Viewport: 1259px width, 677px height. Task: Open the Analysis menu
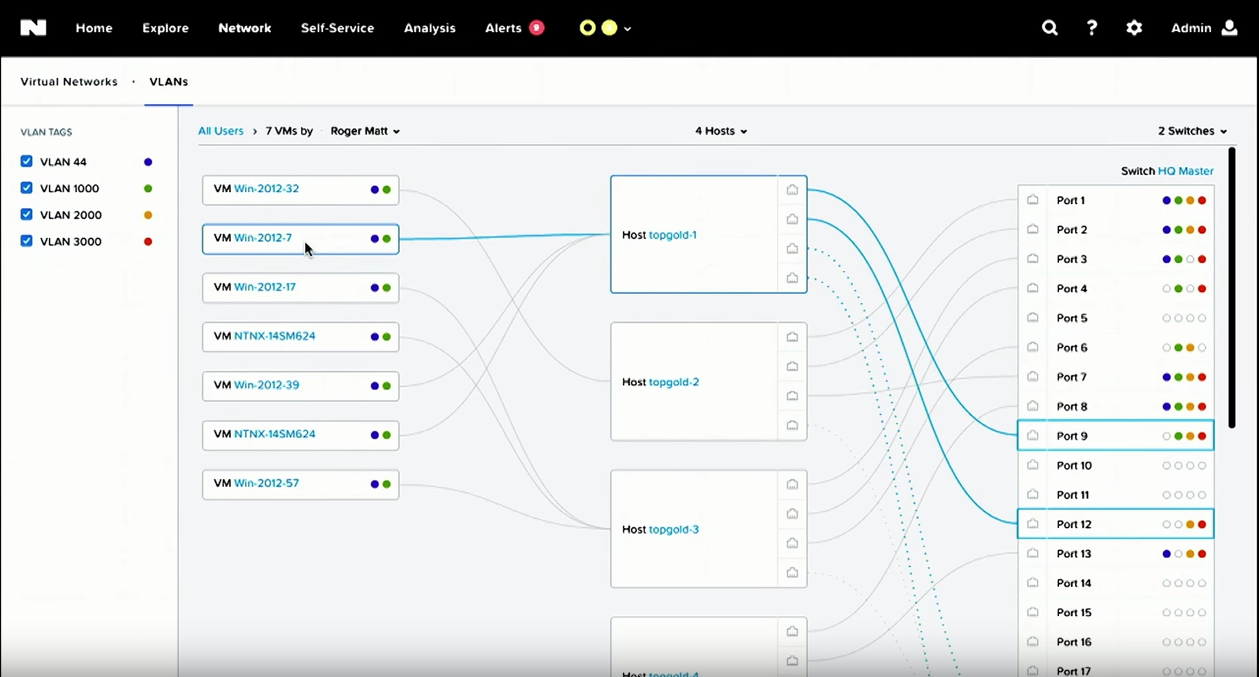coord(430,28)
